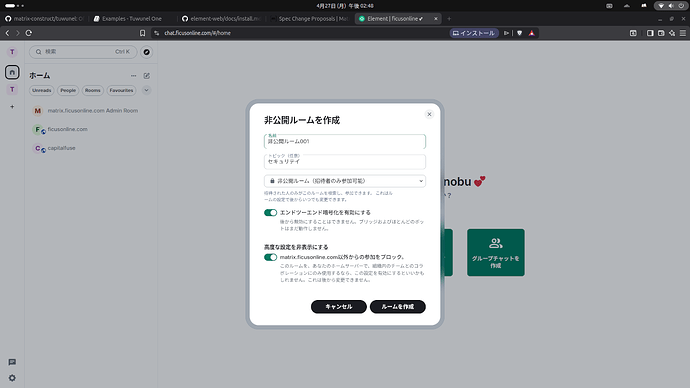Click the キャンセル button
Viewport: 690px width, 388px height.
(338, 307)
